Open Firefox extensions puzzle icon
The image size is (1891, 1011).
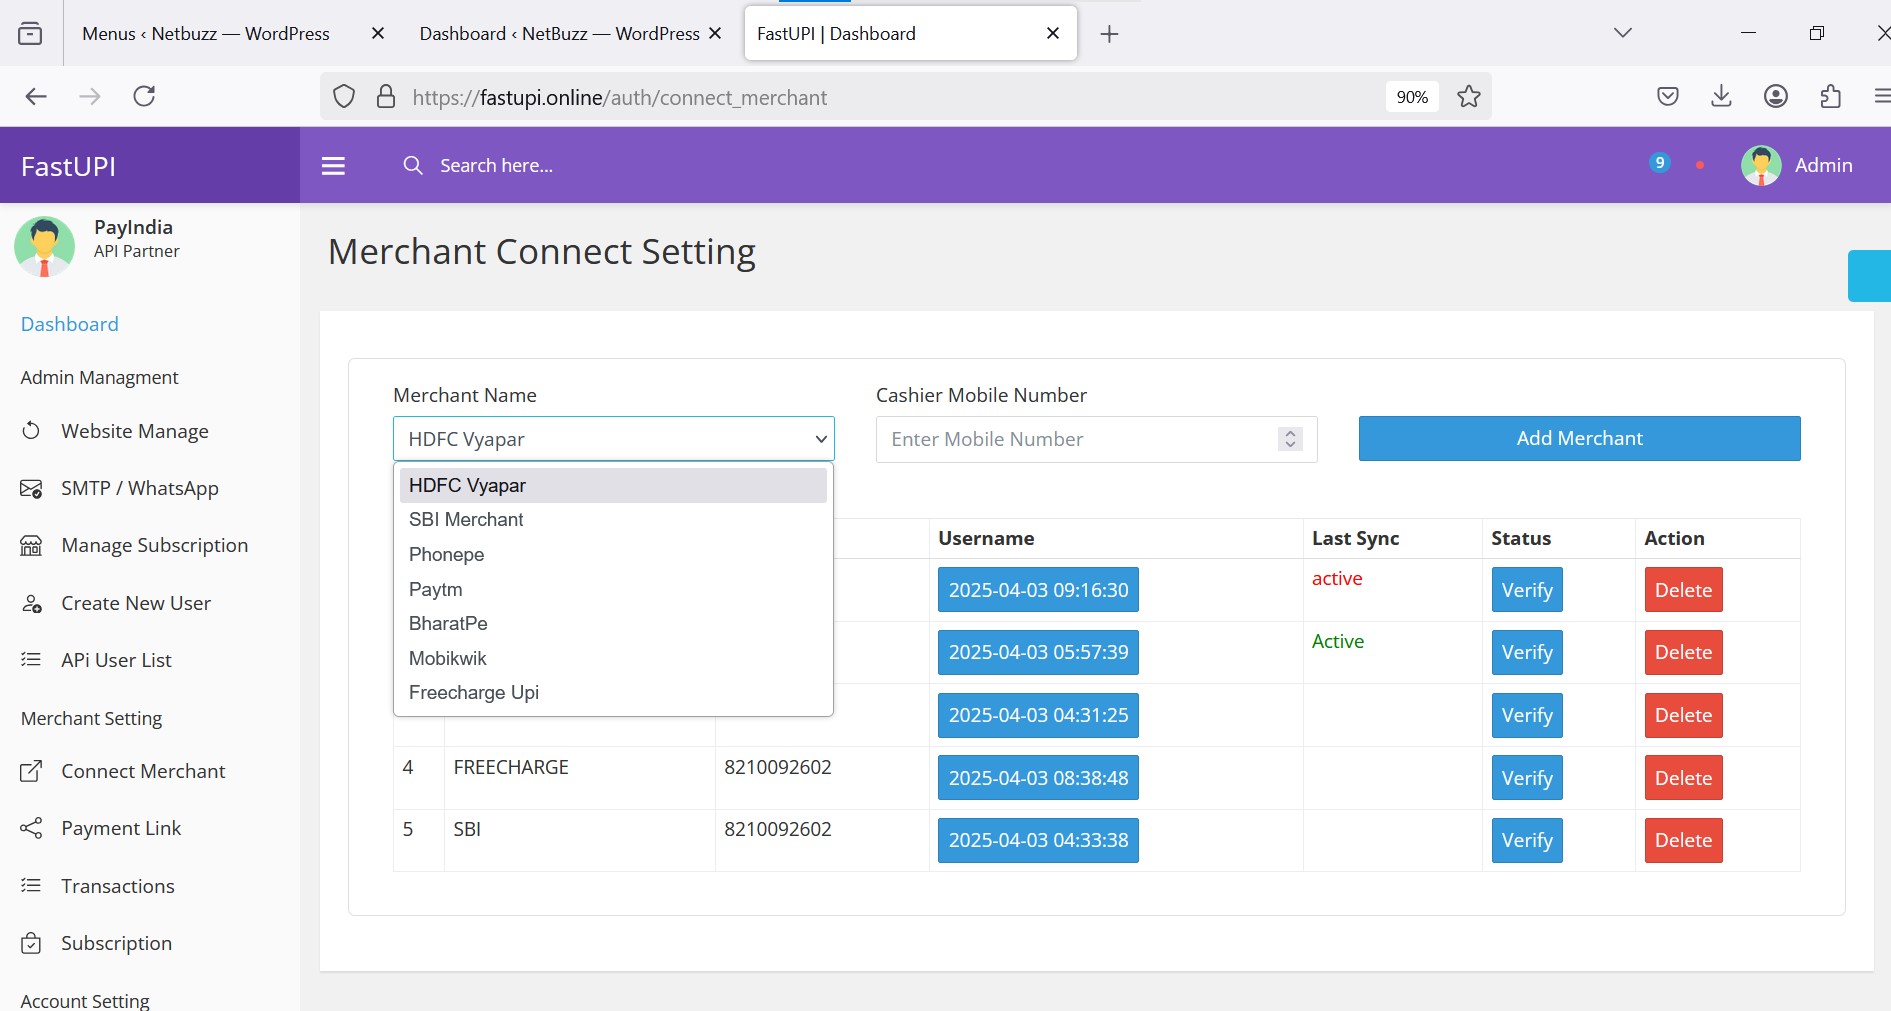(1830, 97)
